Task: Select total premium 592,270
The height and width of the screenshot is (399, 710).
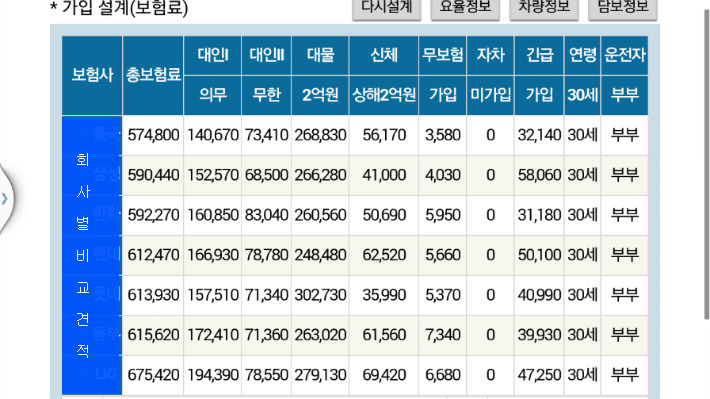Action: [x=153, y=215]
